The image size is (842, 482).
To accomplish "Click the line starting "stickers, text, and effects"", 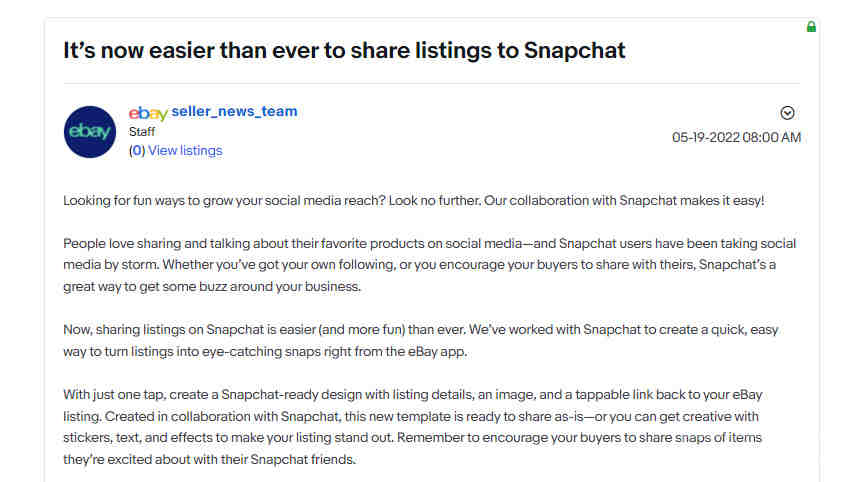I will pos(412,438).
